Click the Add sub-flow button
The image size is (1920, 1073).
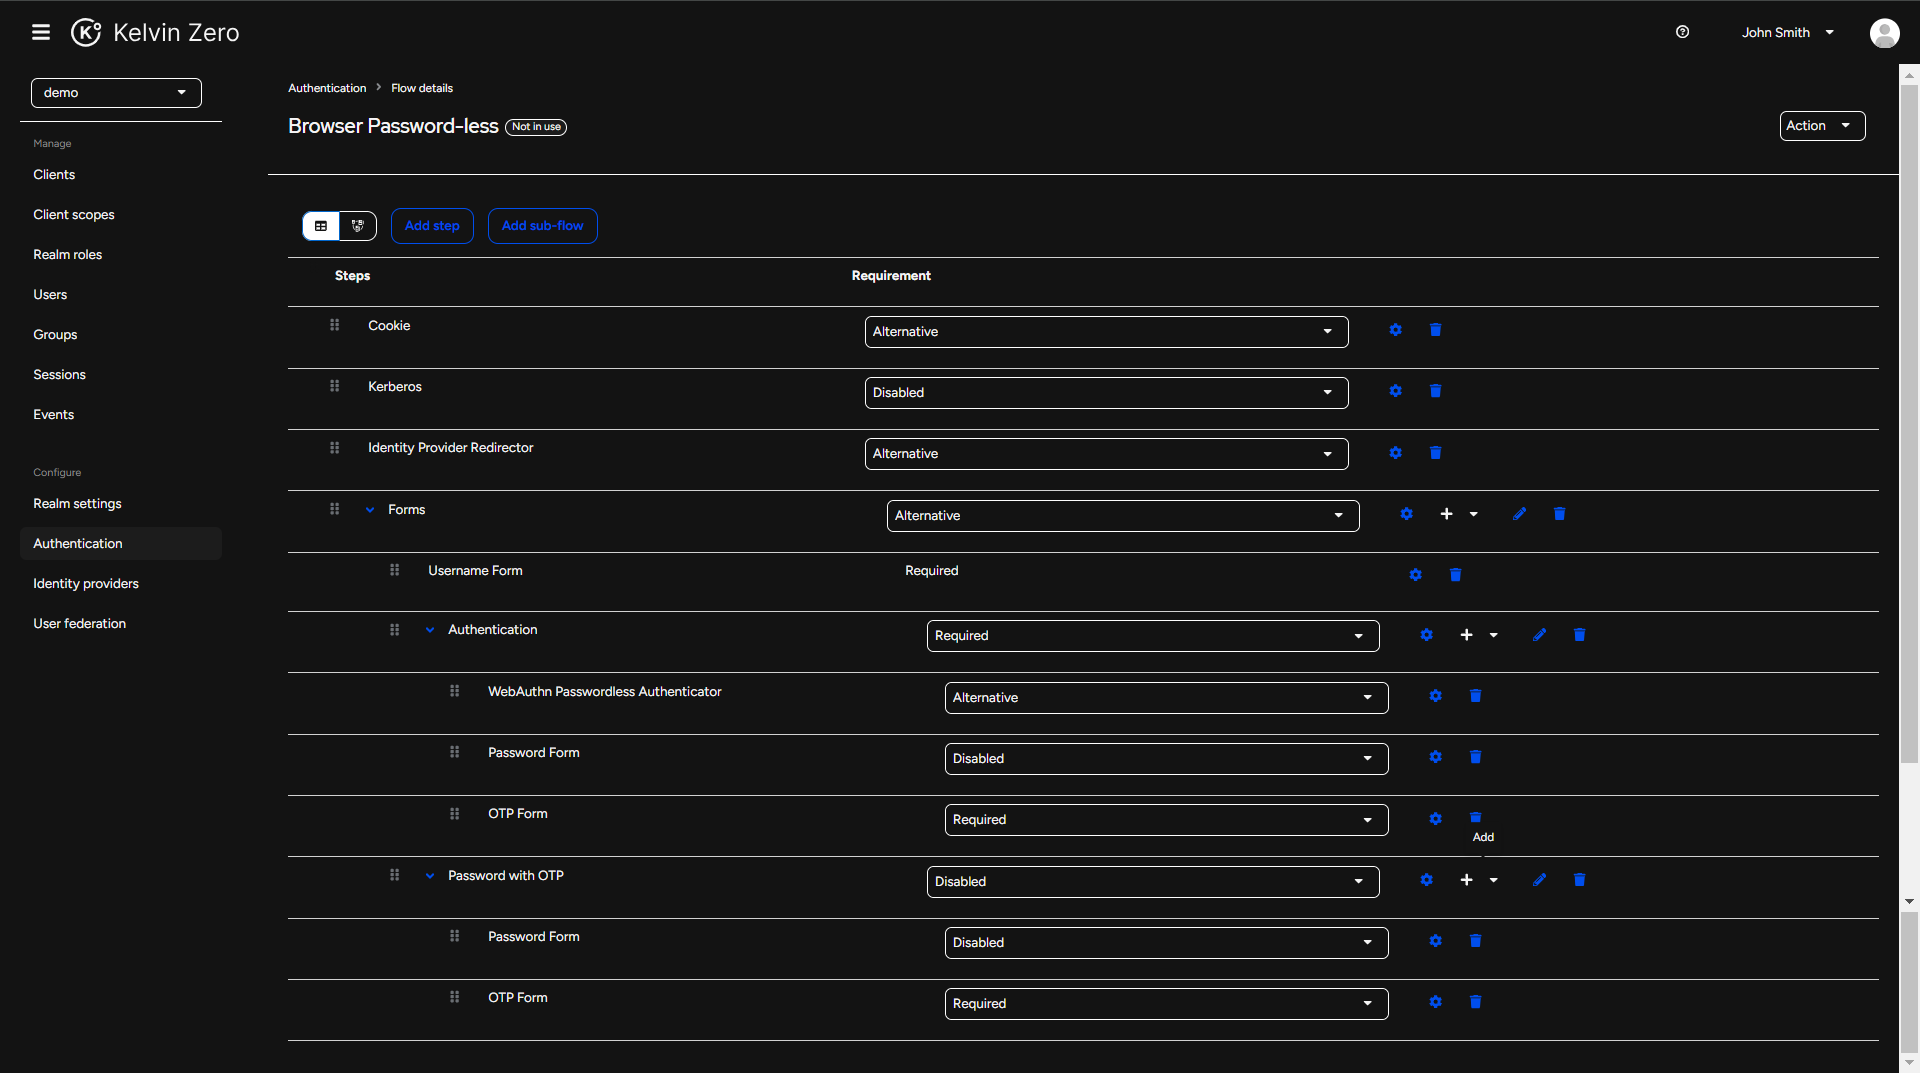point(542,226)
